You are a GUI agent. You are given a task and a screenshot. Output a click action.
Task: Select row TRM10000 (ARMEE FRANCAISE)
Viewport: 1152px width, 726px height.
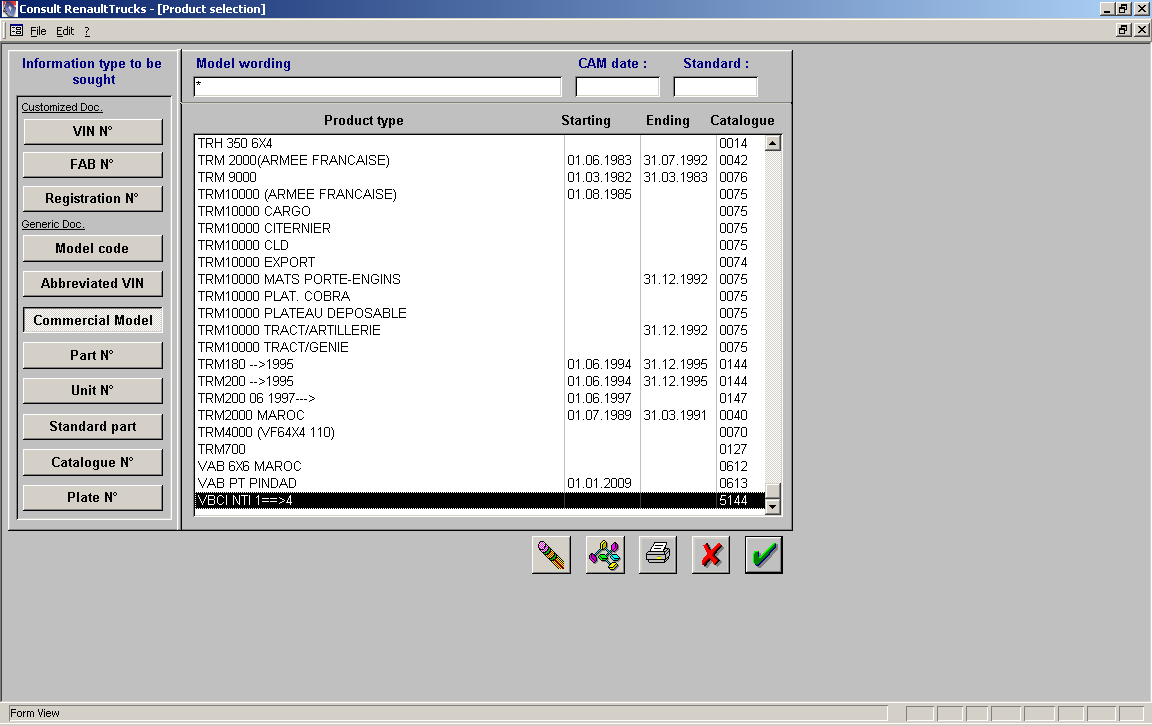(x=480, y=194)
